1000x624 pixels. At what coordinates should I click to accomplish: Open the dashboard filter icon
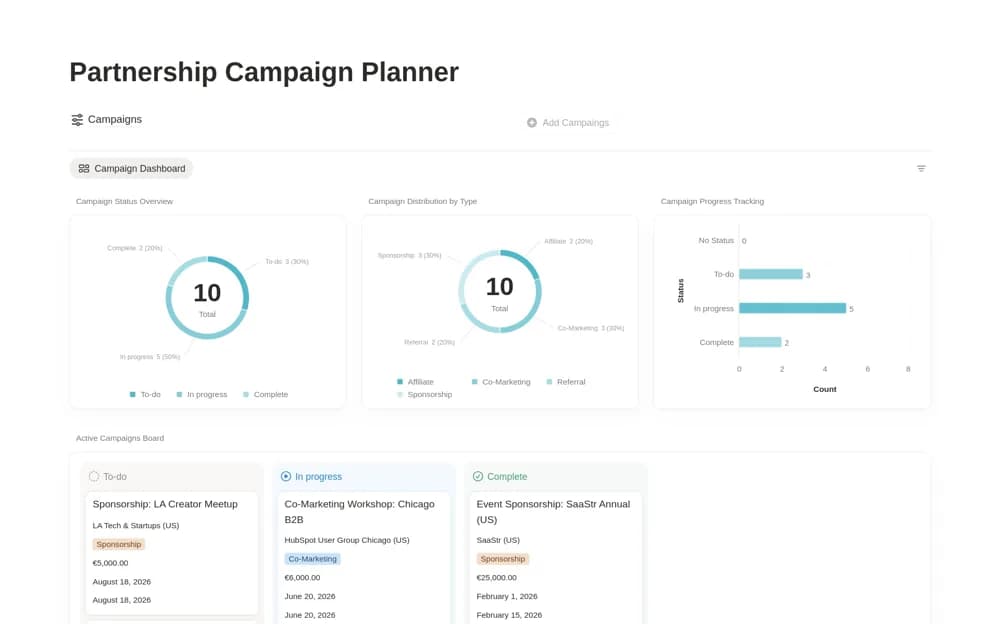click(921, 168)
